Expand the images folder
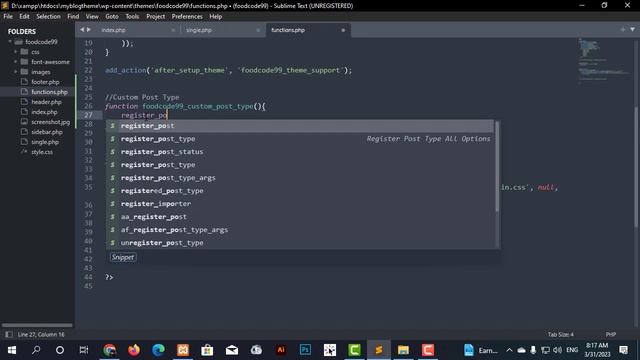 coord(16,72)
